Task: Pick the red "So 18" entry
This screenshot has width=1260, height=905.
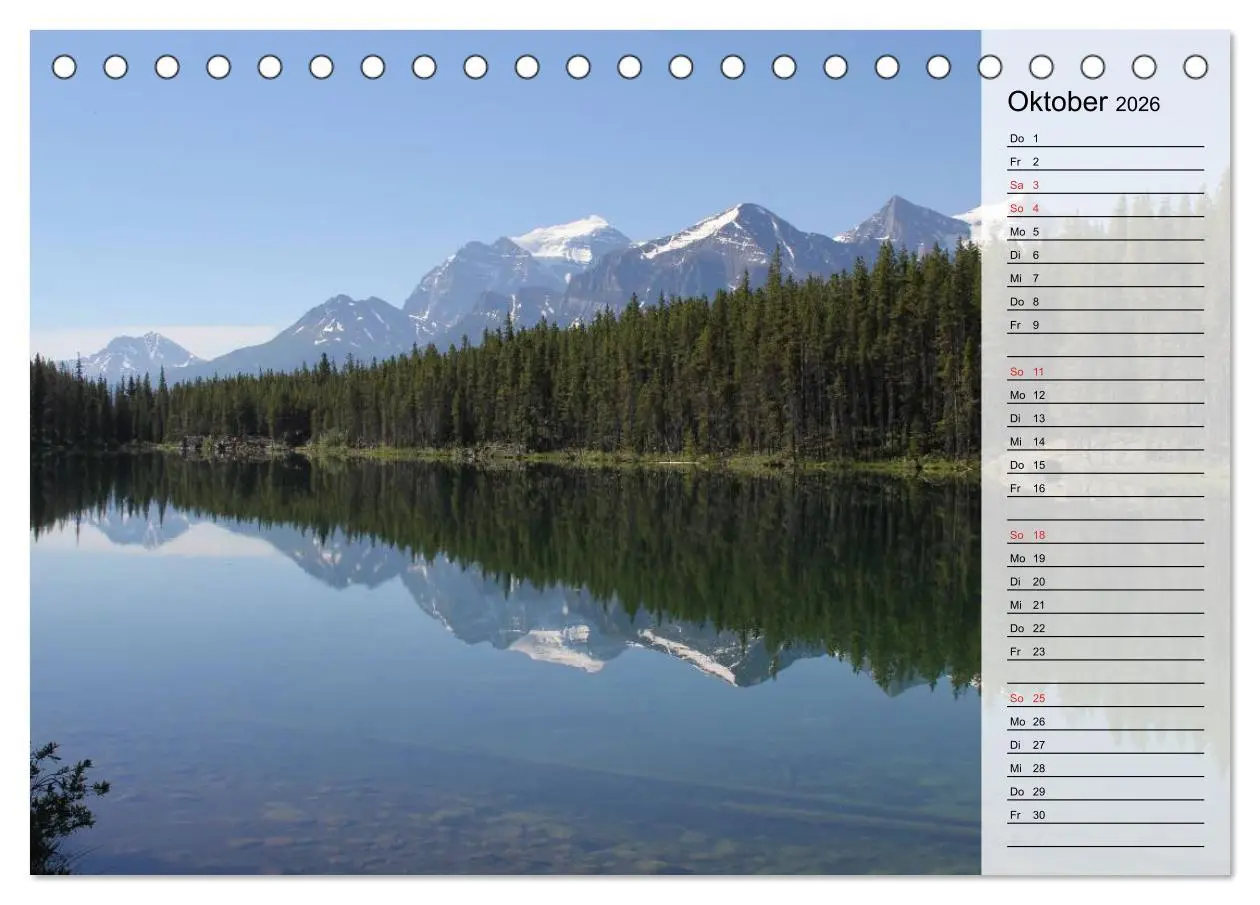Action: click(1105, 535)
